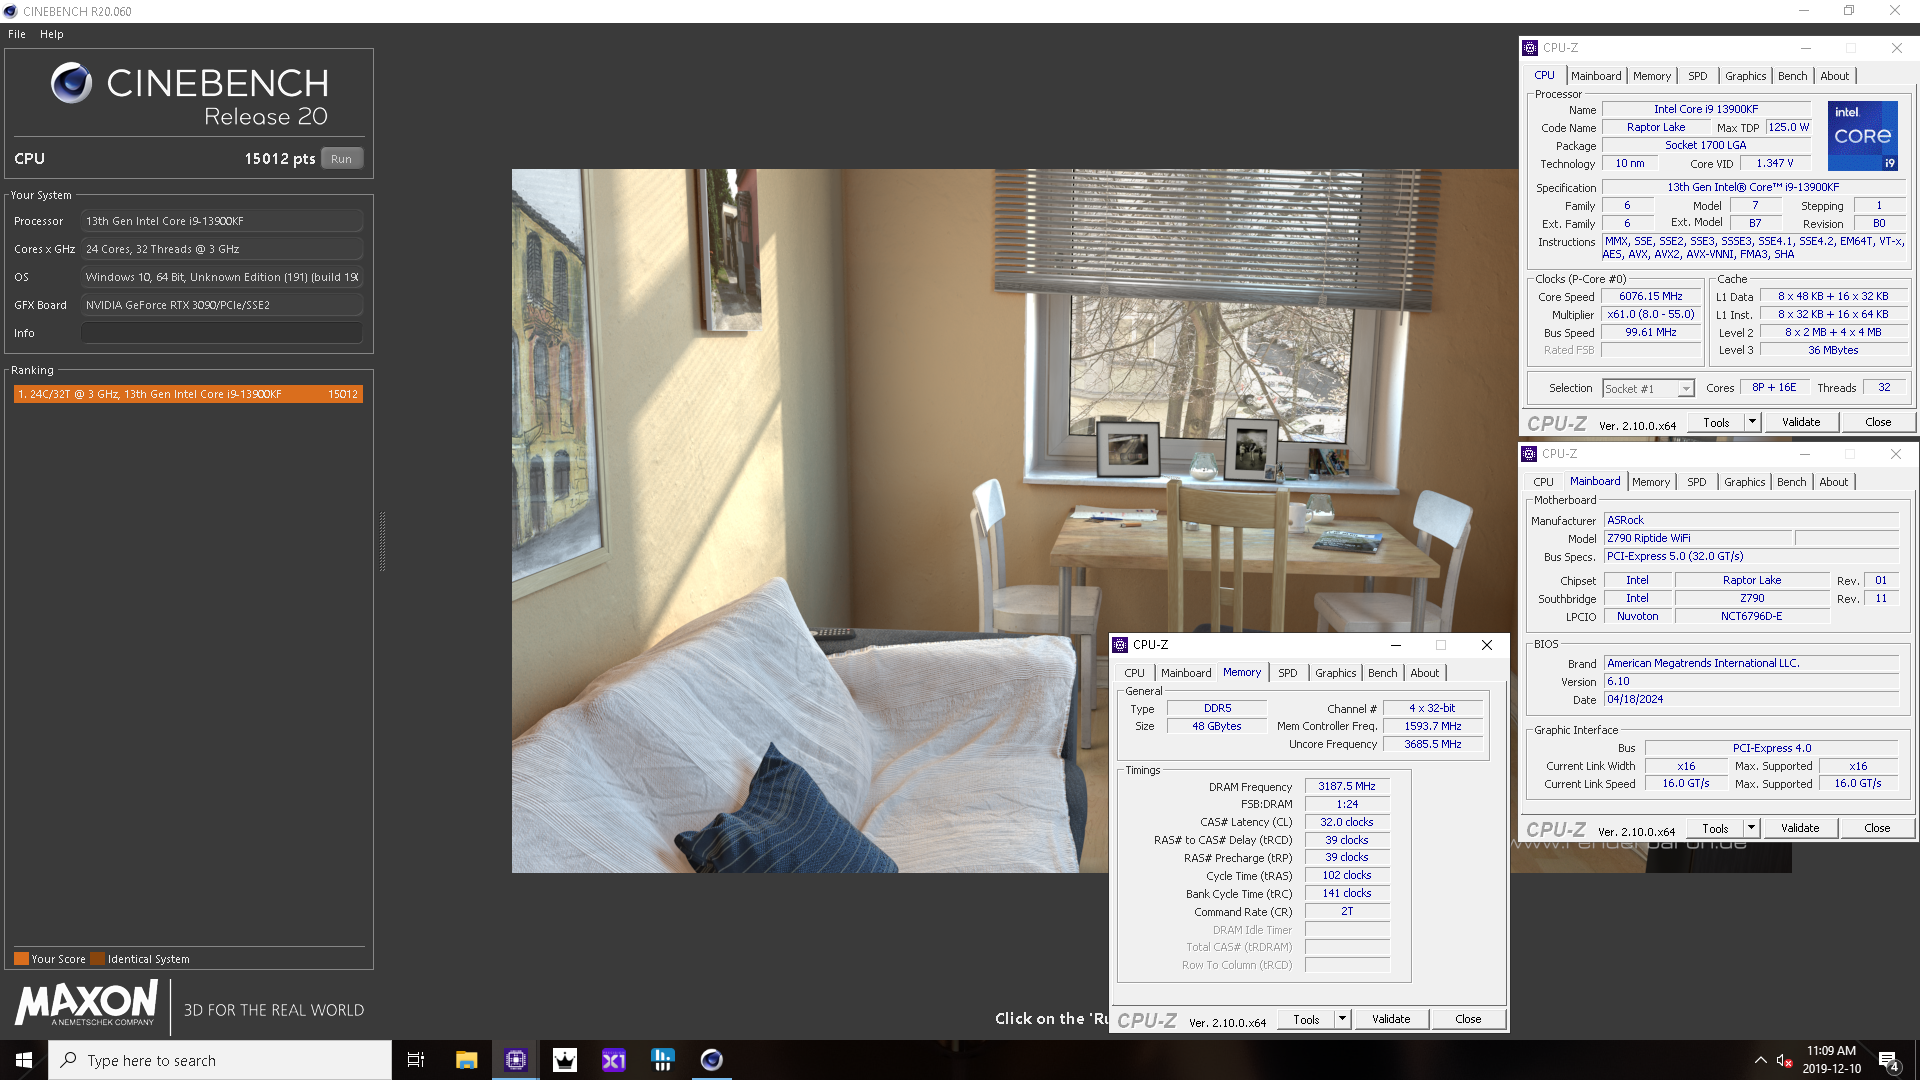Switch to CPU tab in Memory CPU-Z window
This screenshot has height=1080, width=1920.
click(1134, 673)
